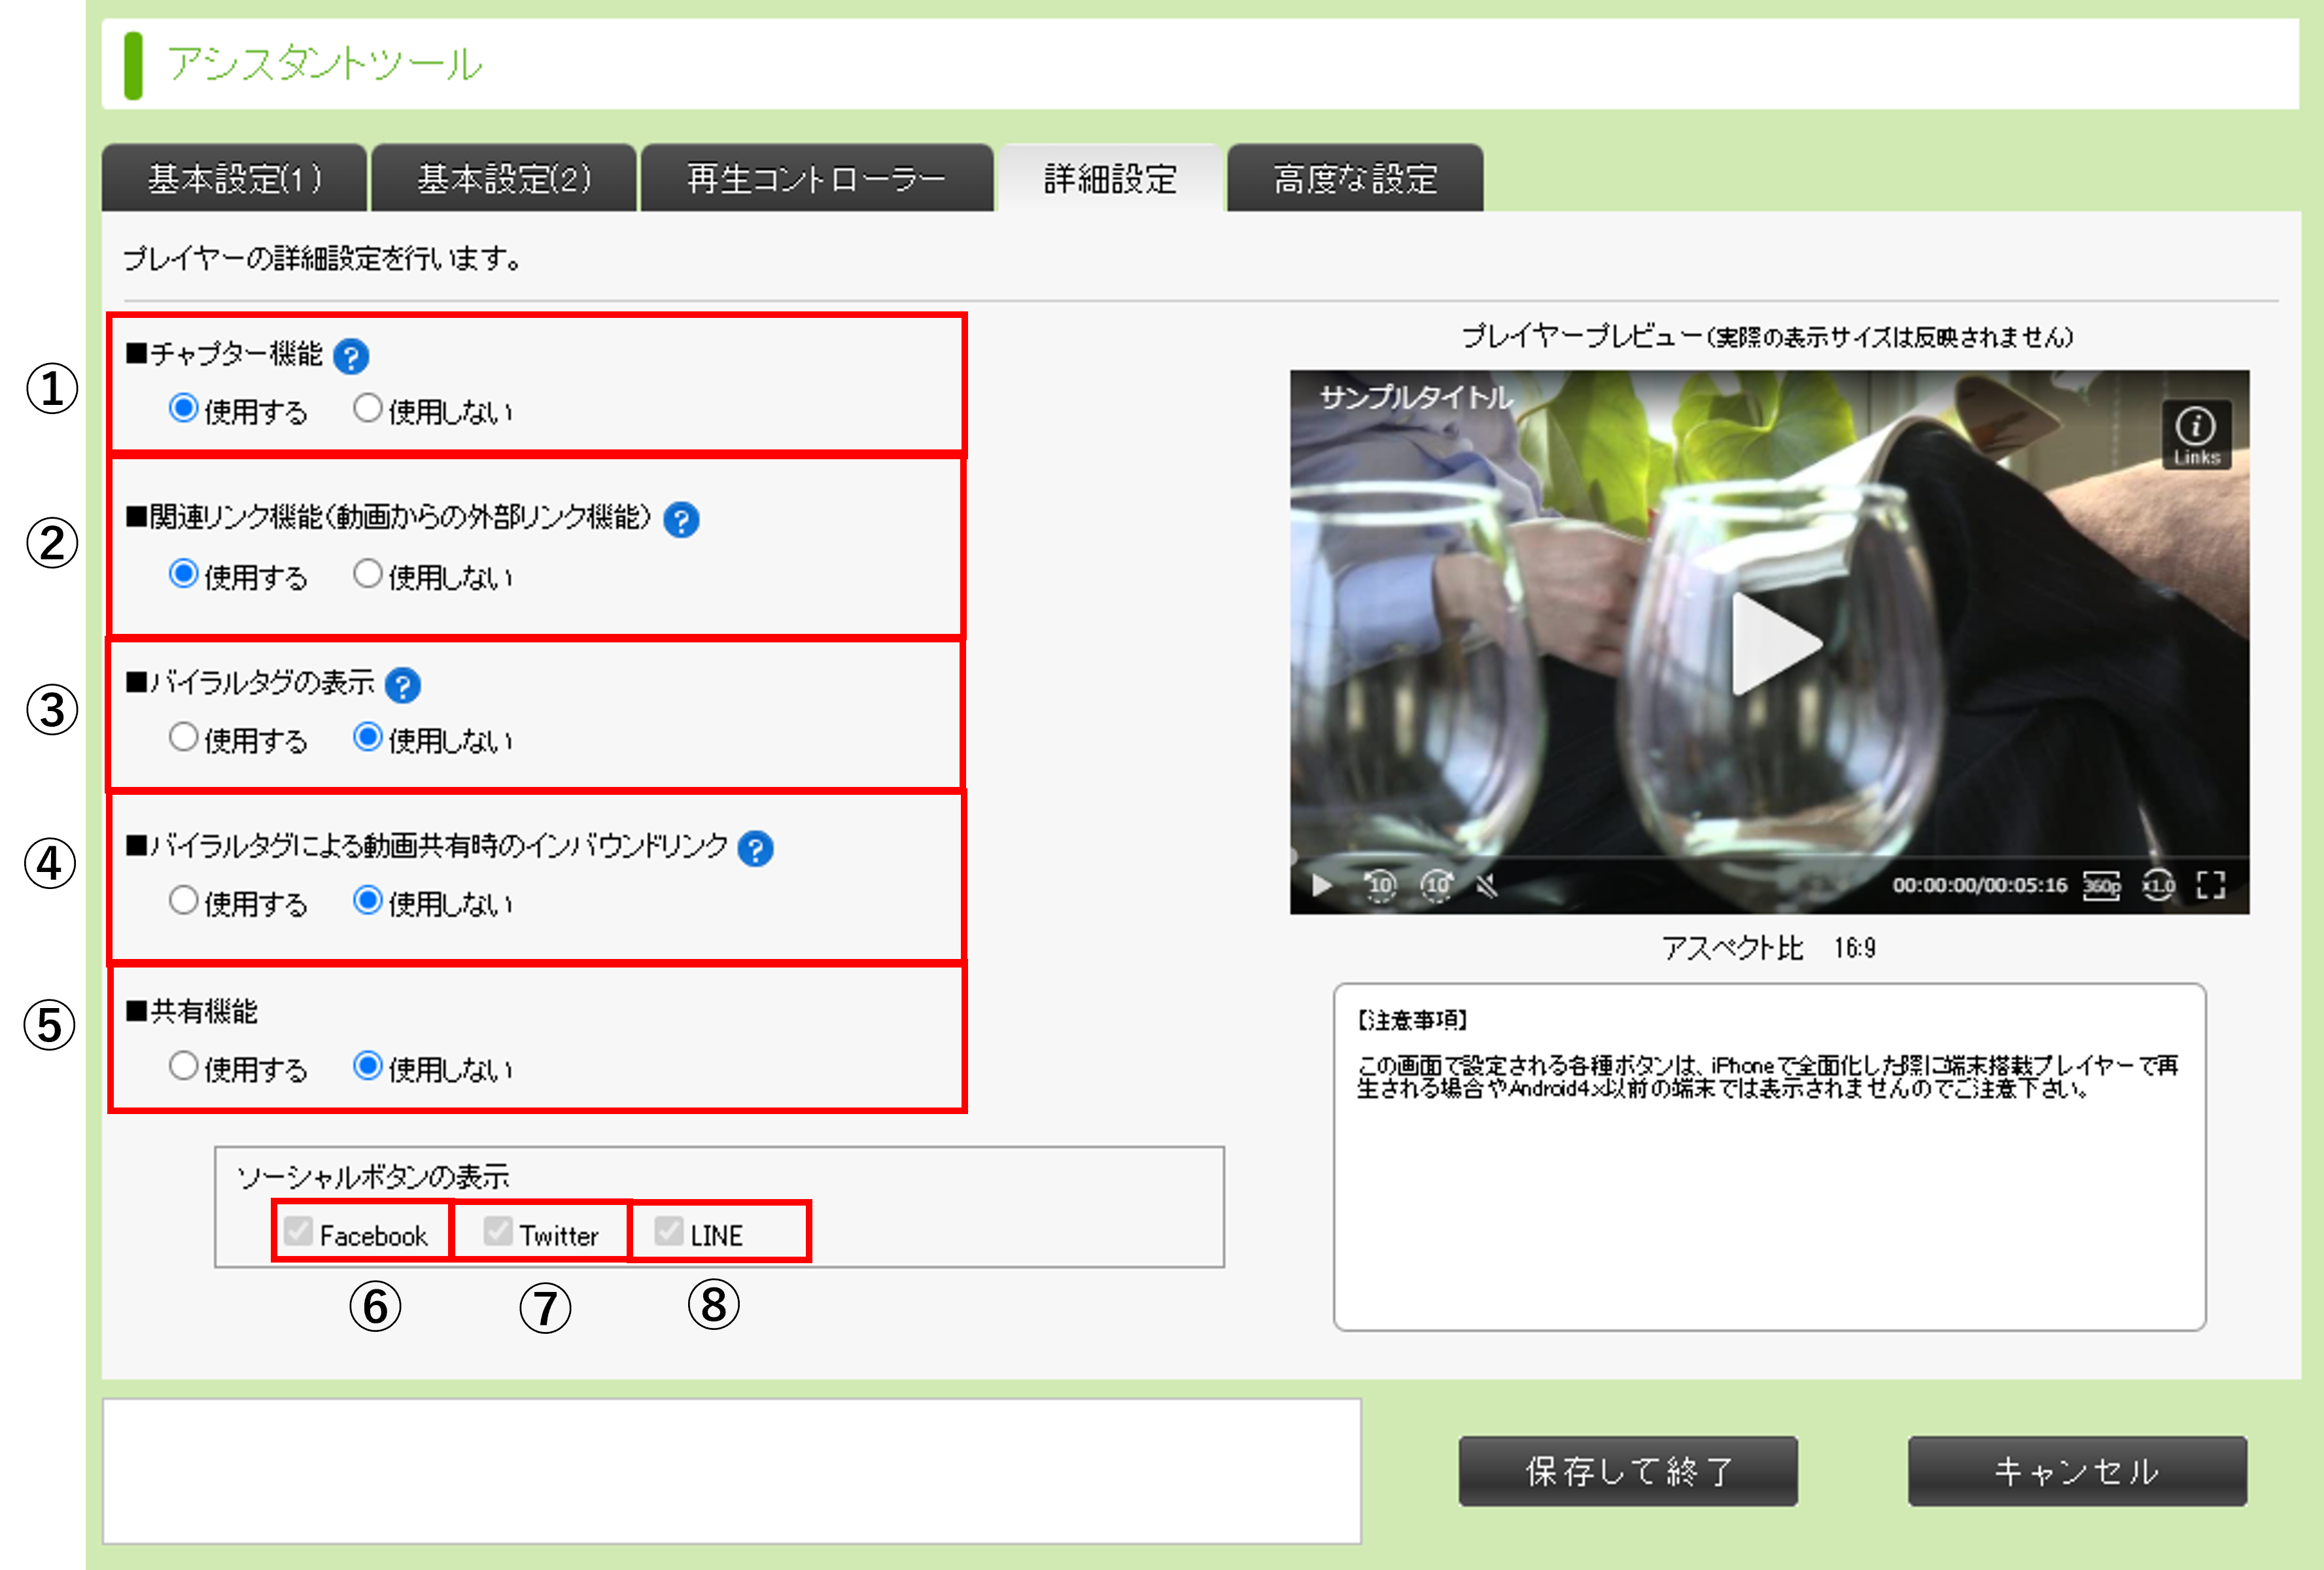The height and width of the screenshot is (1570, 2324).
Task: Open the 360p quality selector in player
Action: 2101,885
